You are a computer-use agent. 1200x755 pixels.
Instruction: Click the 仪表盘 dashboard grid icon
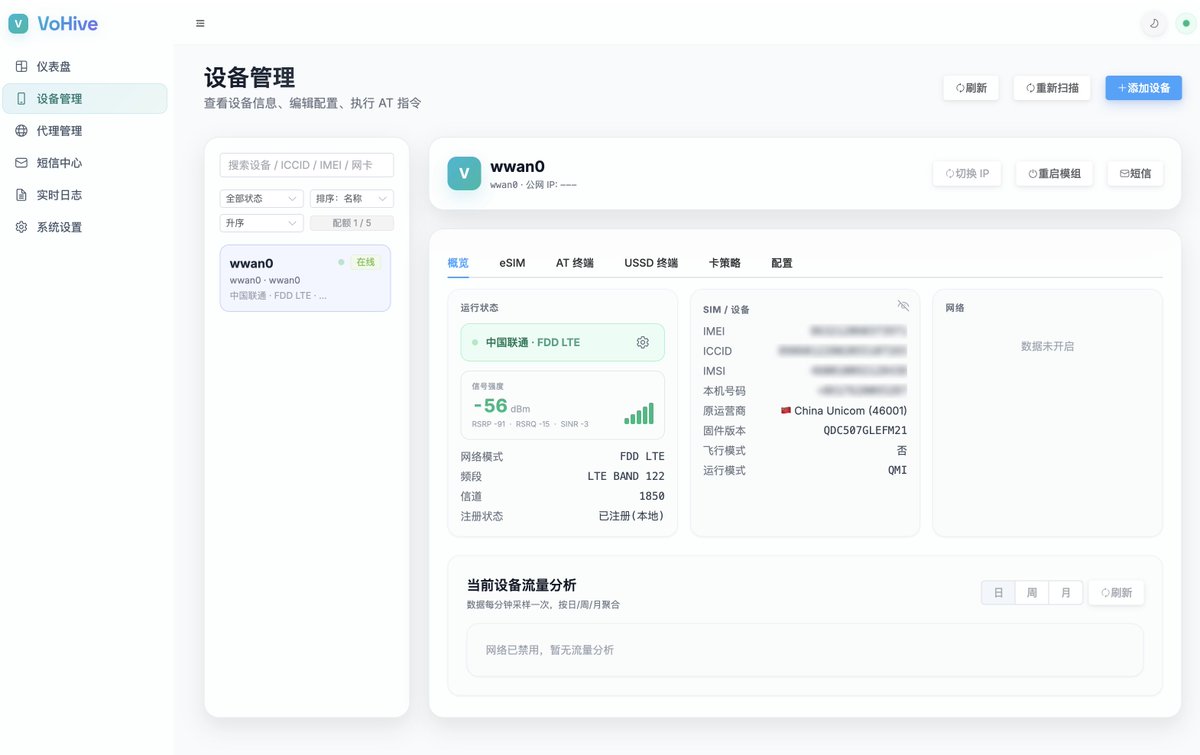(22, 66)
